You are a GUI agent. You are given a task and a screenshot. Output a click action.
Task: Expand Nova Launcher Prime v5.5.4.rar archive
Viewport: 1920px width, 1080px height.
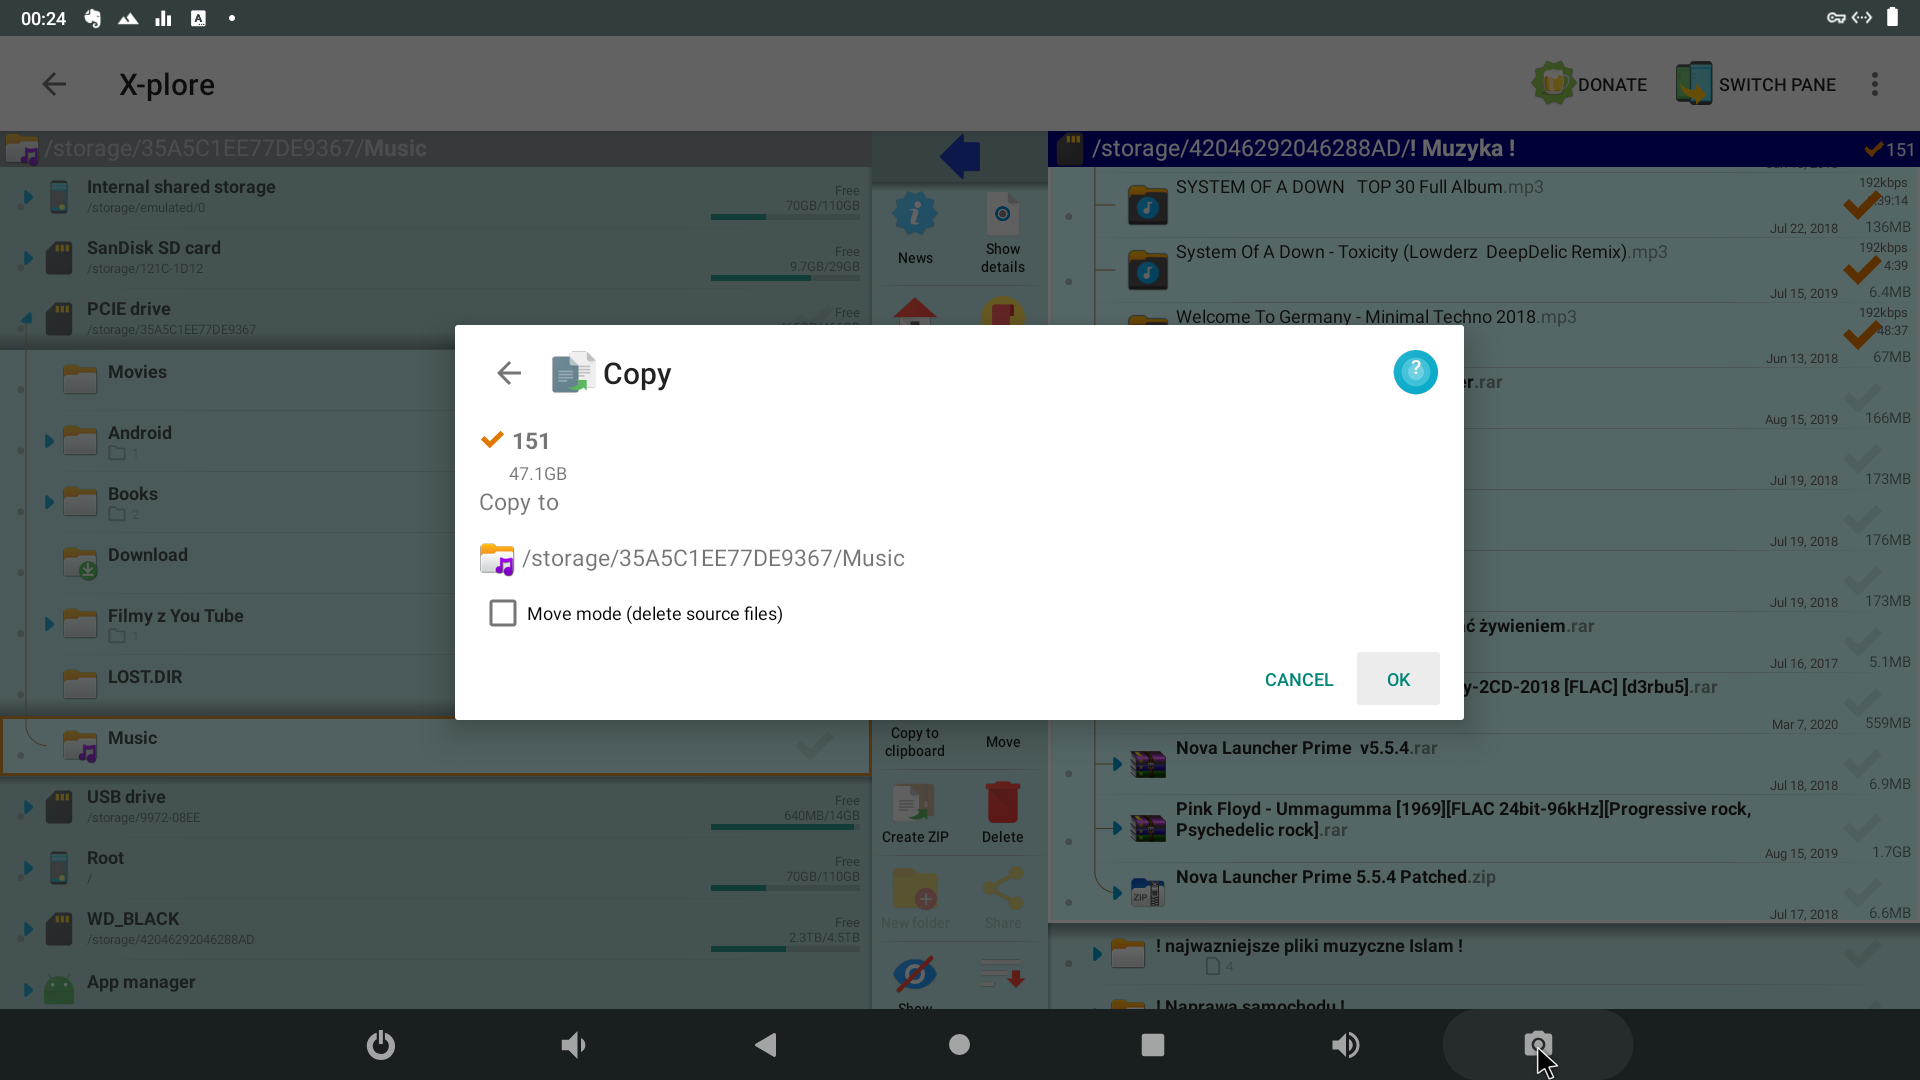coord(1117,764)
